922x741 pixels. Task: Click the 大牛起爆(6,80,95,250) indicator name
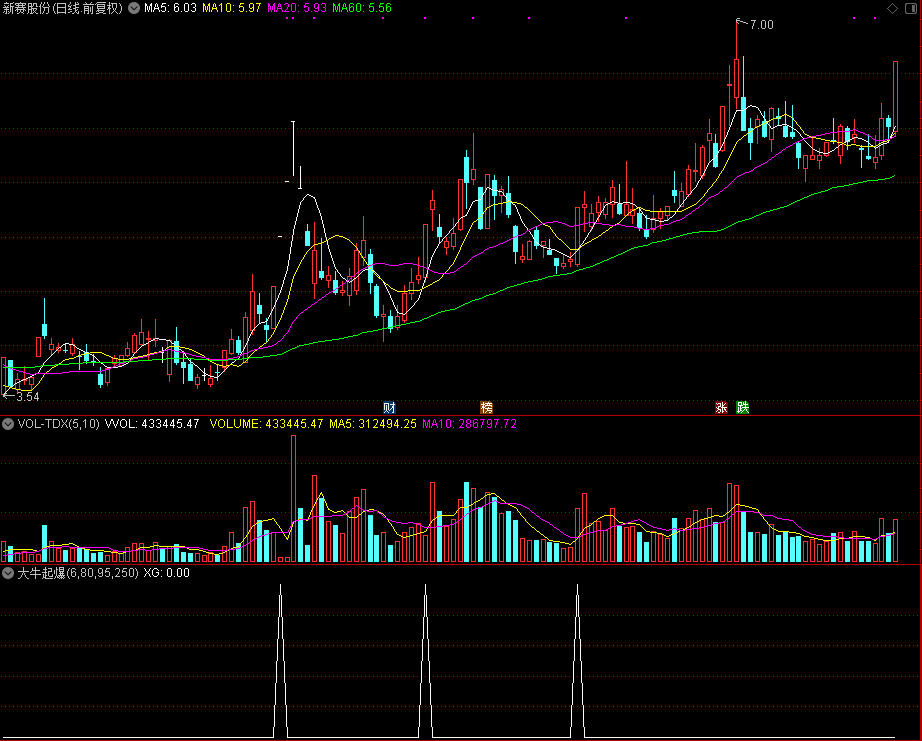(78, 573)
